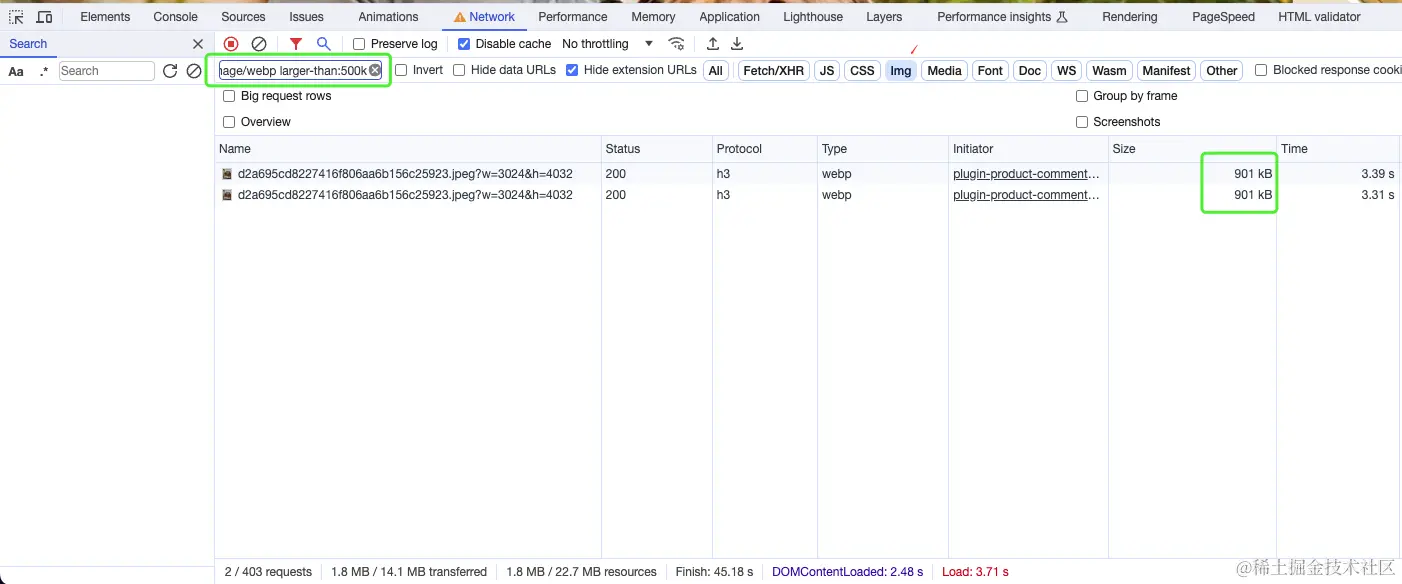This screenshot has height=584, width=1402.
Task: Filter by JS requests
Action: click(x=827, y=71)
